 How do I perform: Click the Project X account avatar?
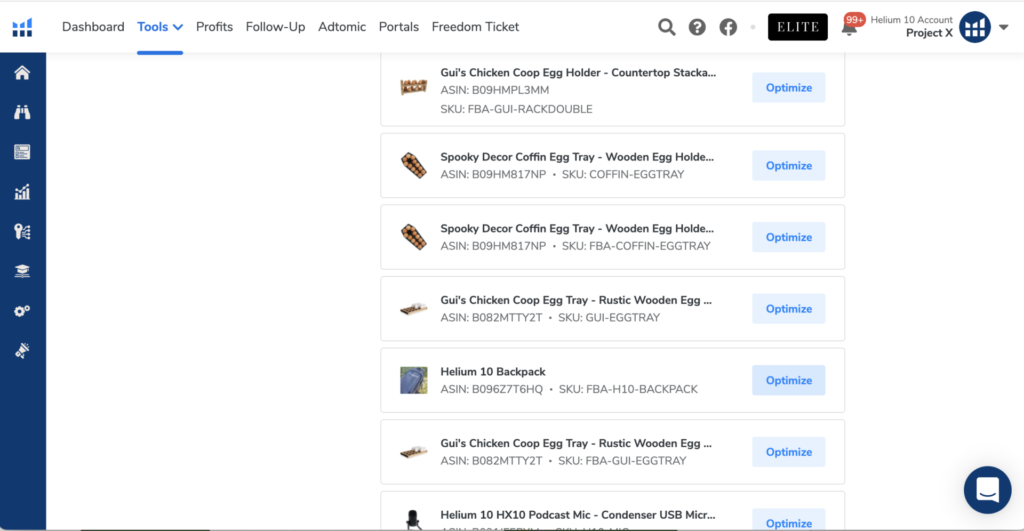coord(975,27)
